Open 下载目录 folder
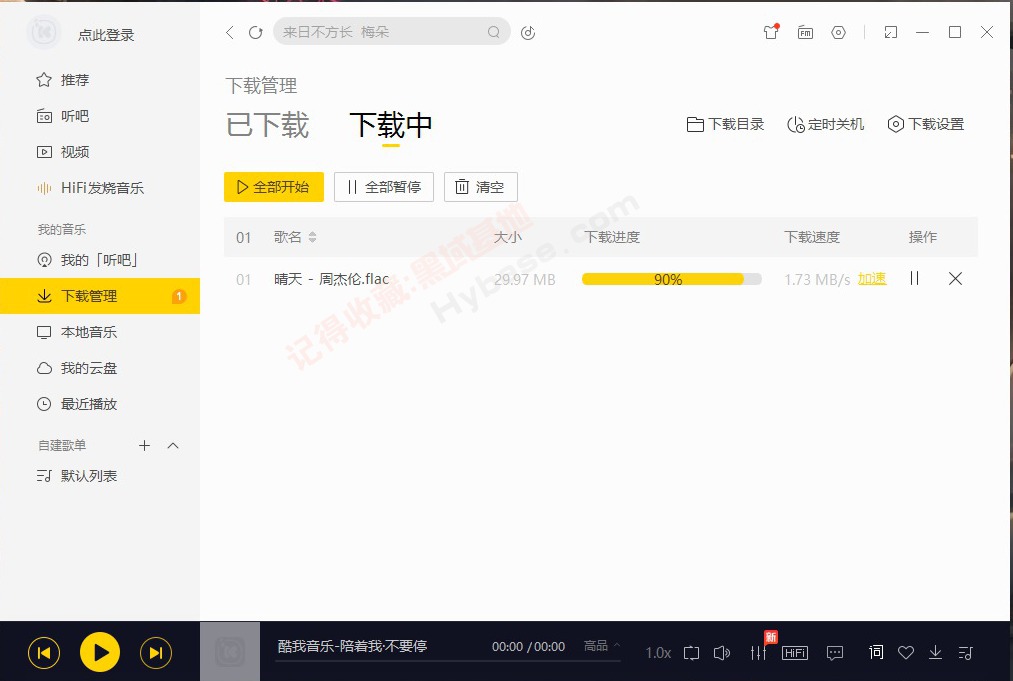Screen dimensions: 1013x681 pyautogui.click(x=726, y=124)
